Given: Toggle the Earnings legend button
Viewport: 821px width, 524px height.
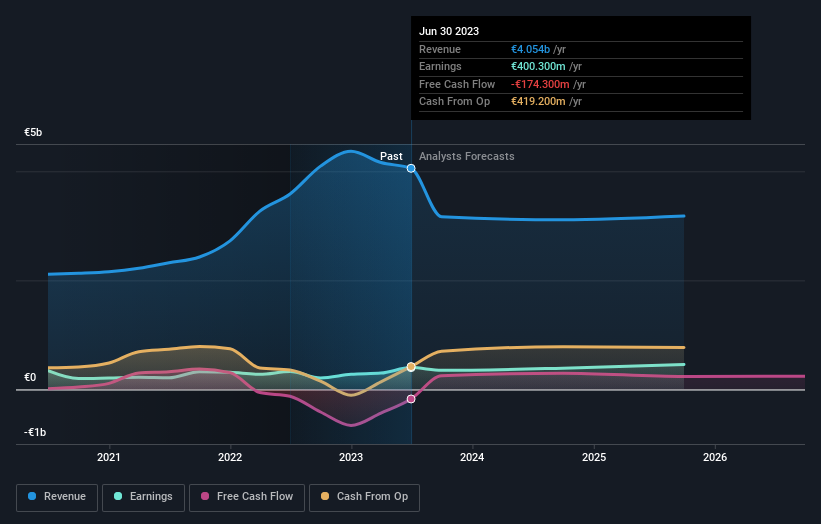Looking at the screenshot, I should [143, 497].
